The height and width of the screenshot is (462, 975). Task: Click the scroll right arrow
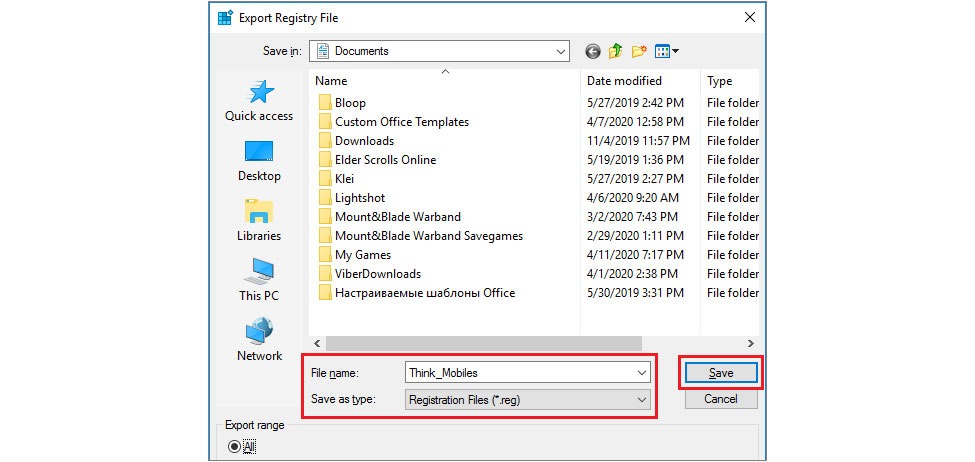coord(751,343)
